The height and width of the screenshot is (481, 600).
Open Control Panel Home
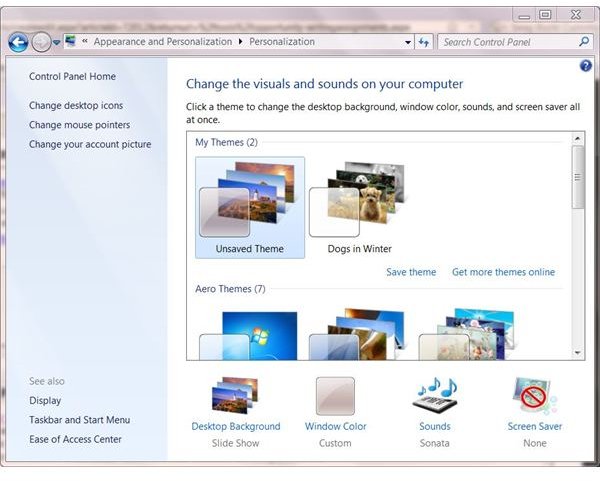[72, 77]
